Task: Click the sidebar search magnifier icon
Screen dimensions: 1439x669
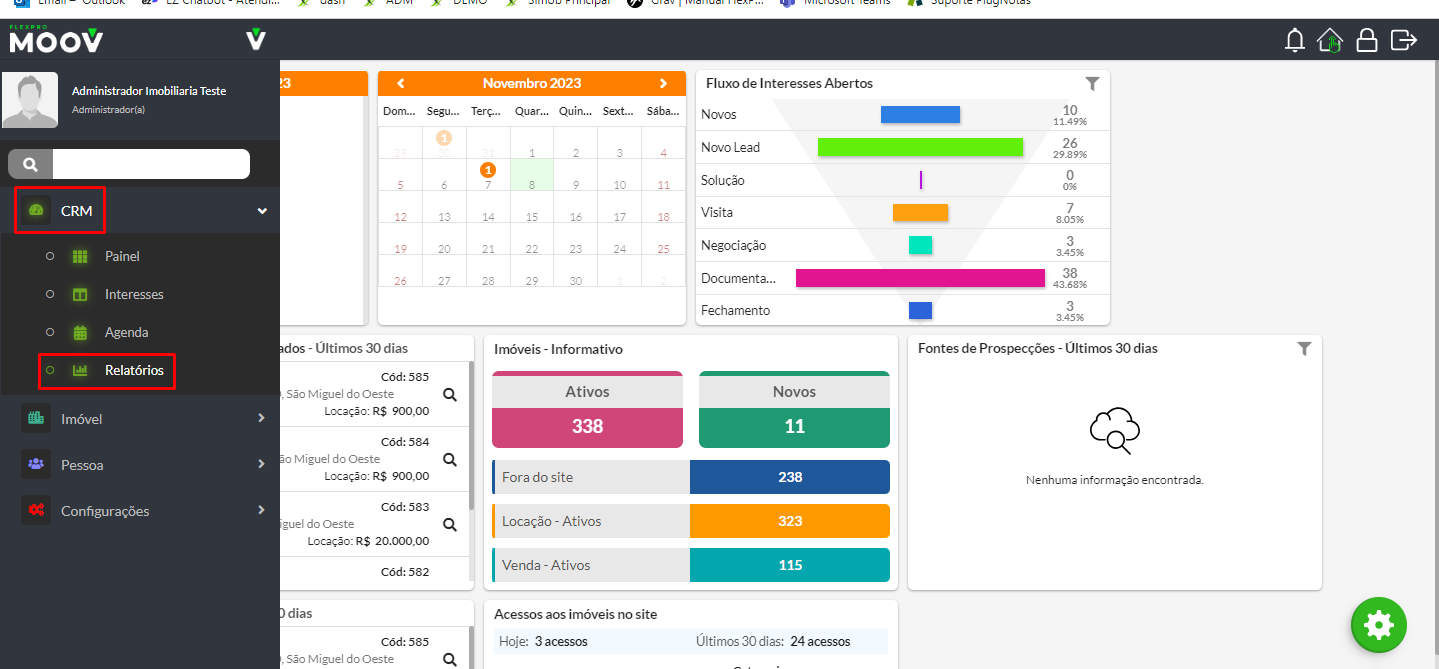Action: tap(30, 164)
